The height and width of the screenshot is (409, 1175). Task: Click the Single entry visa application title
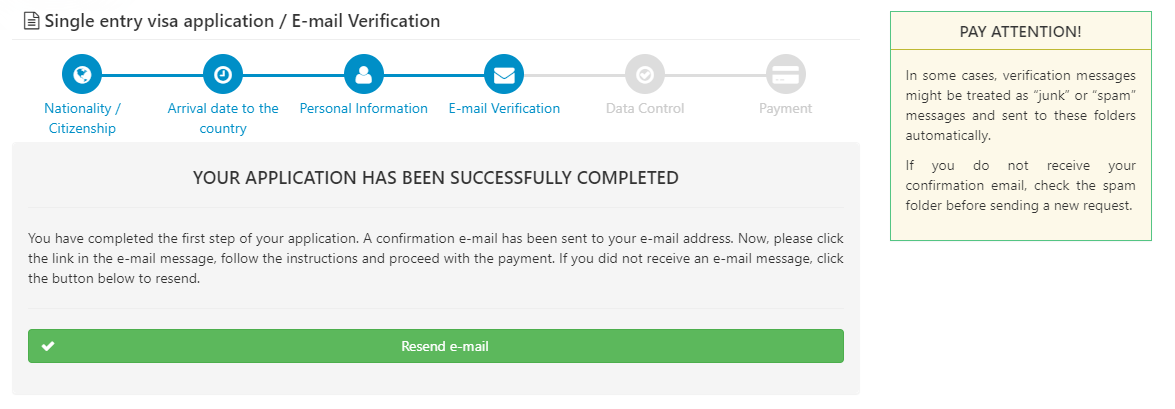pyautogui.click(x=242, y=21)
